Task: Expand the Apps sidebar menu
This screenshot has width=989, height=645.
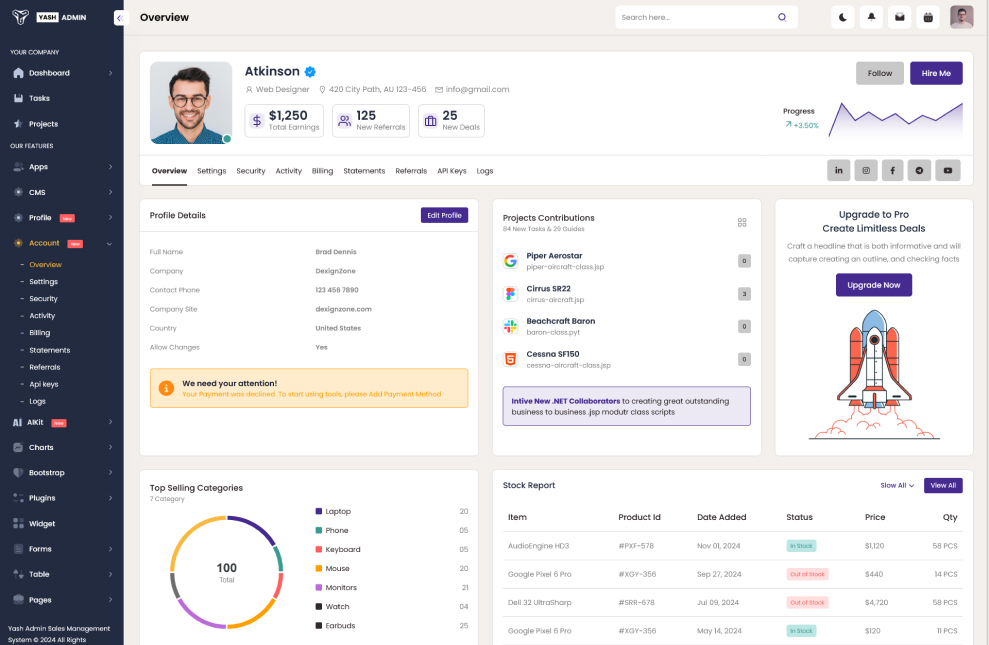Action: pyautogui.click(x=62, y=167)
